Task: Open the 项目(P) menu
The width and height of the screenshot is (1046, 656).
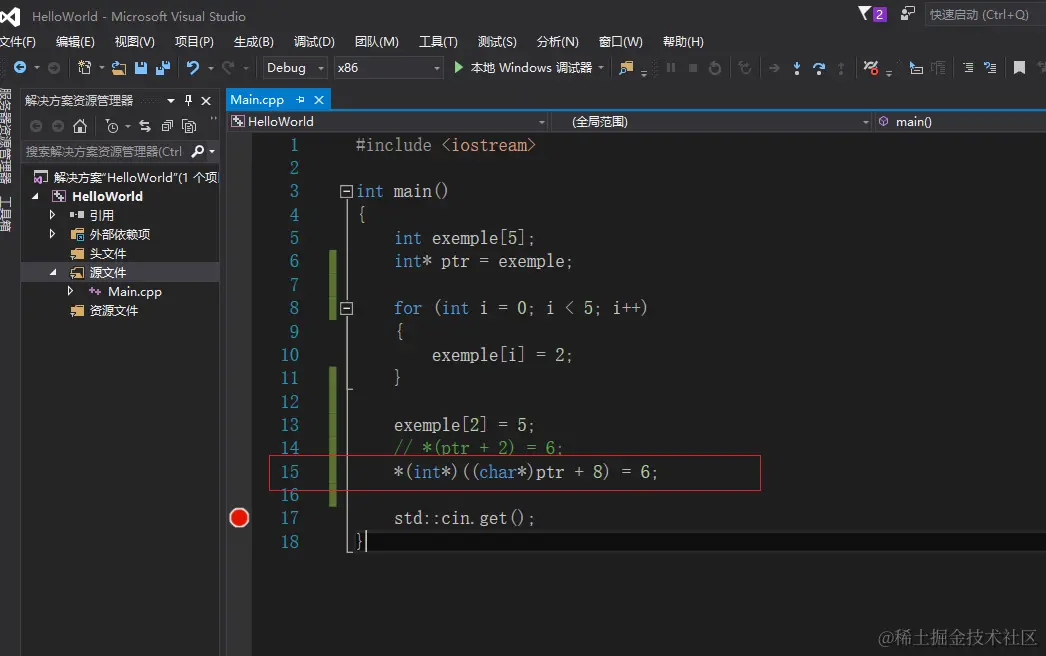Action: (x=194, y=41)
